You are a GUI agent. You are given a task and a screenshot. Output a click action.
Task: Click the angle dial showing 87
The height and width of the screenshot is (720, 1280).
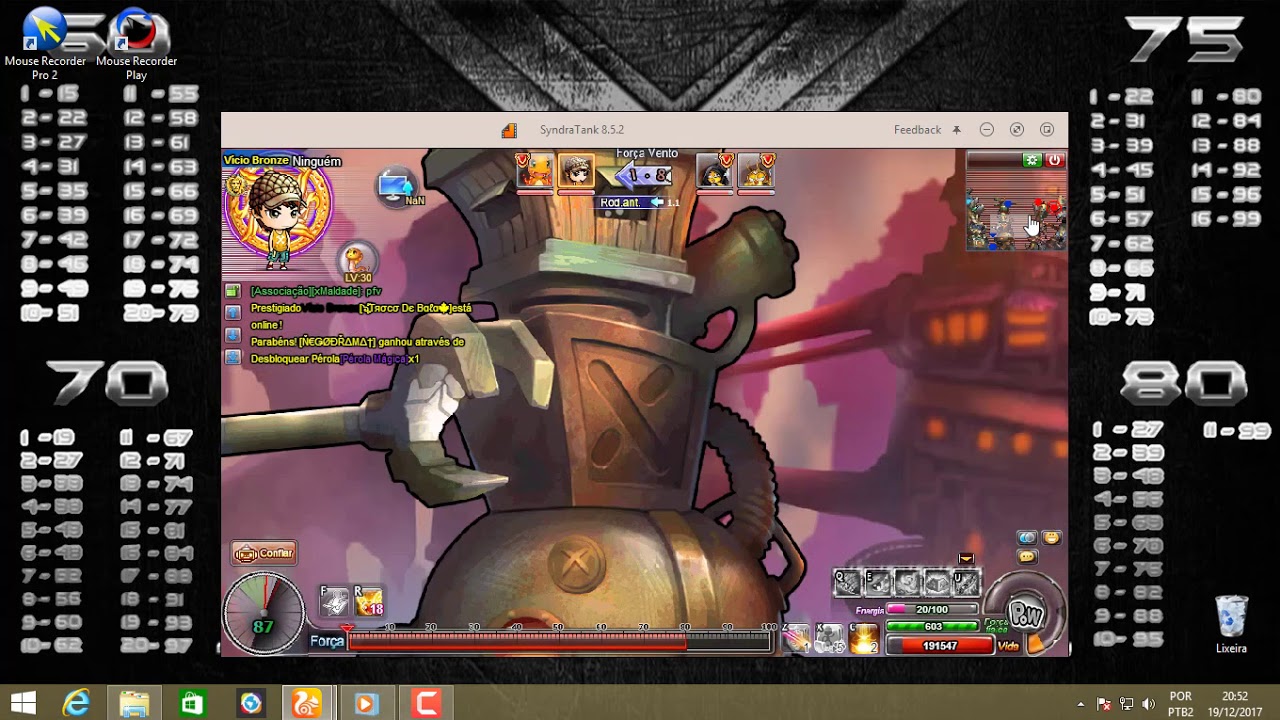tap(264, 612)
